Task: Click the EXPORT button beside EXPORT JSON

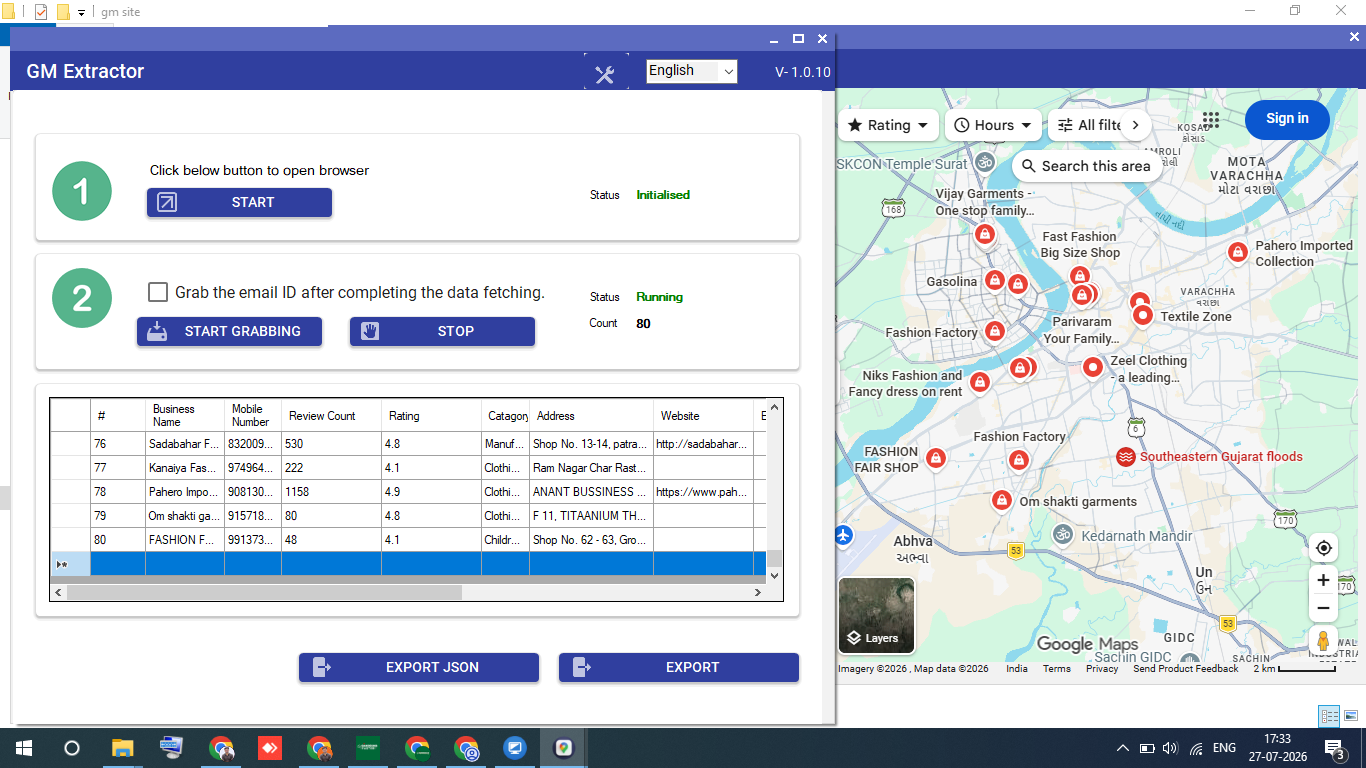Action: click(x=679, y=667)
